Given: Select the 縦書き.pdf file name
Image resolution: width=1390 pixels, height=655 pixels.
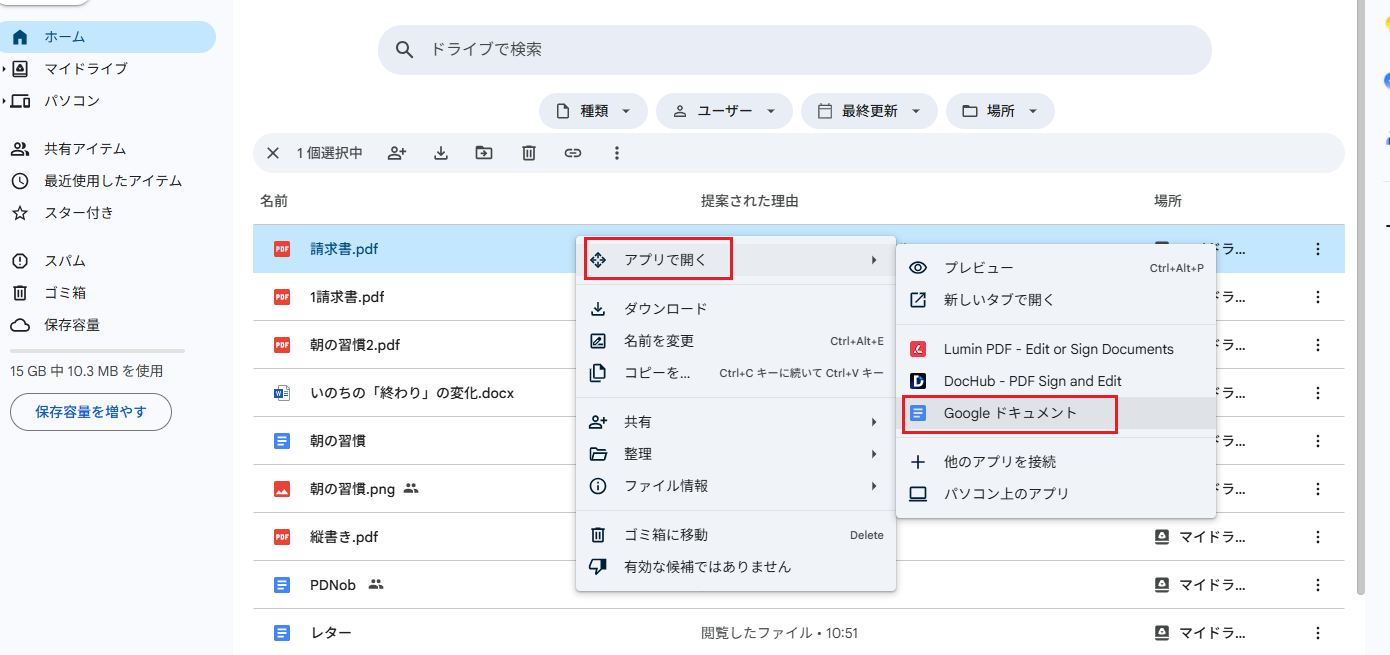Looking at the screenshot, I should (344, 537).
